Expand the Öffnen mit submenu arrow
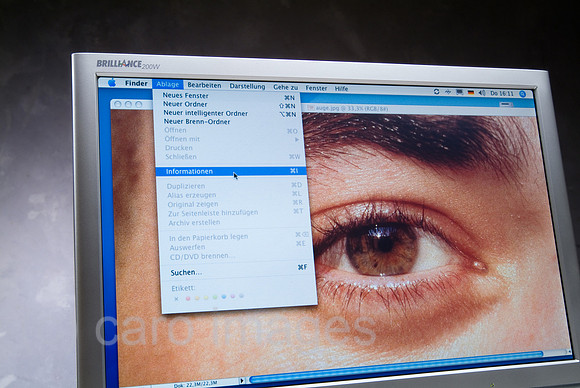 pos(297,139)
